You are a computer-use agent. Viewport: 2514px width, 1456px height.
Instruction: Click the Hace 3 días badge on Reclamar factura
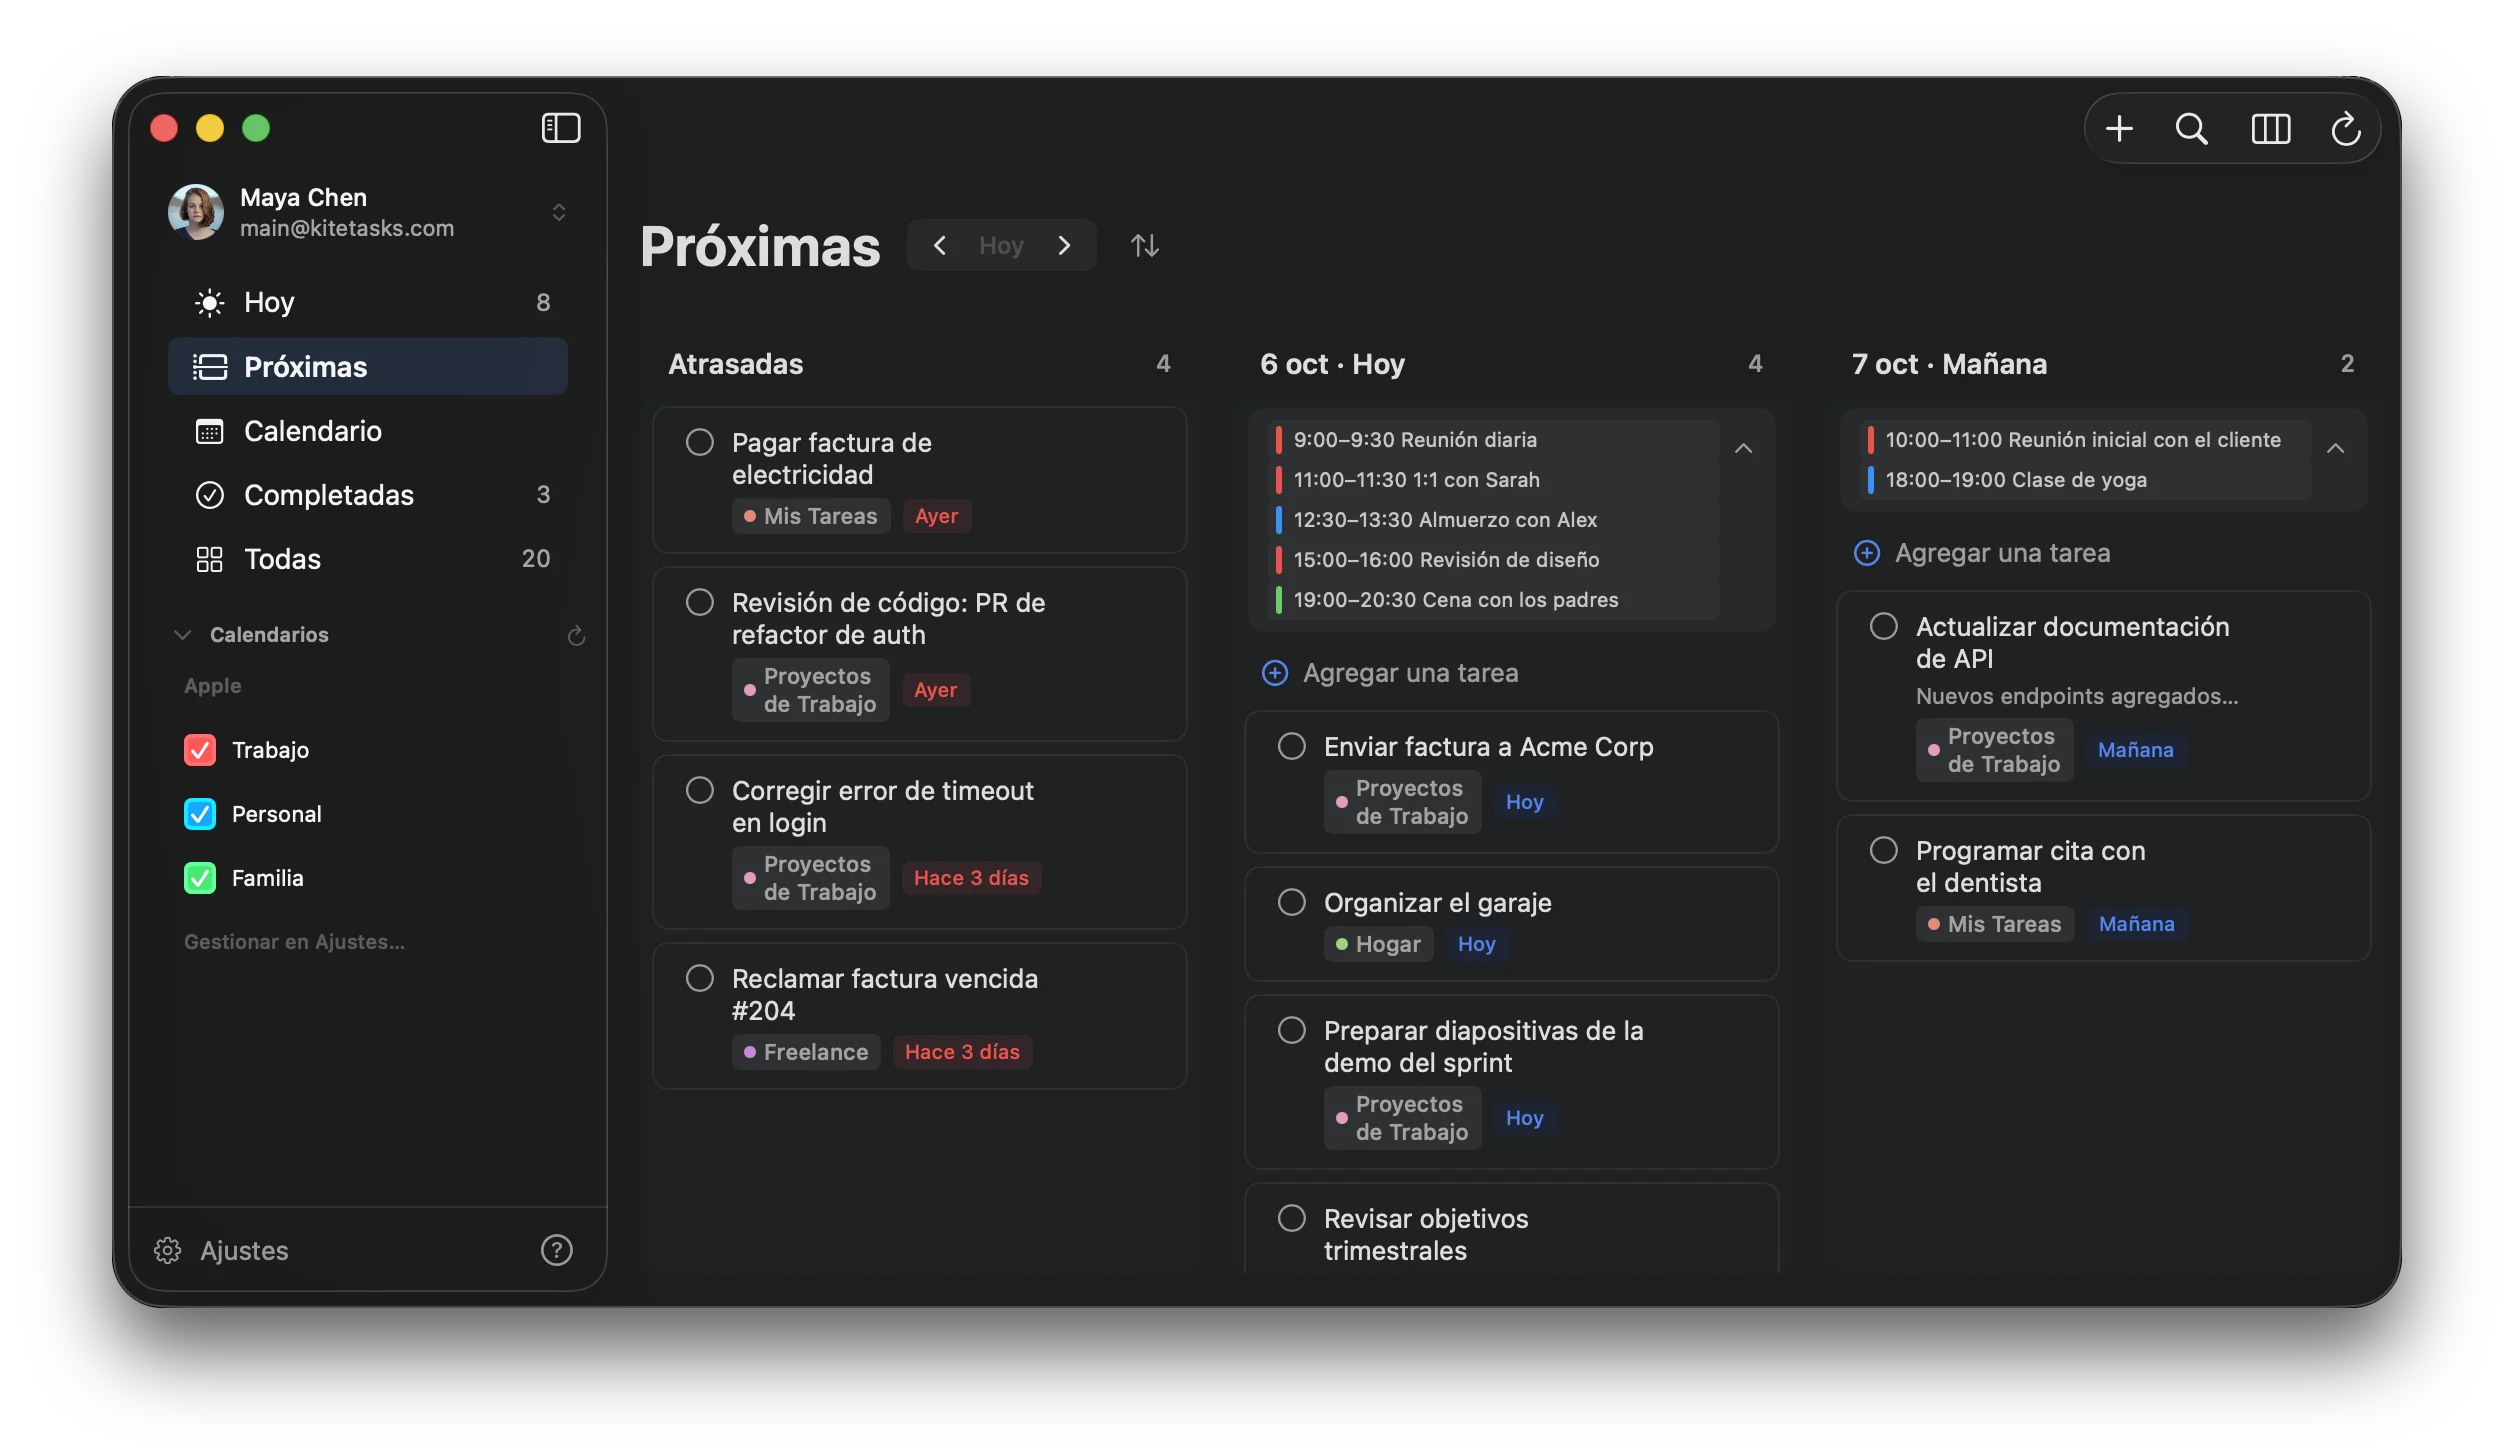click(962, 1052)
